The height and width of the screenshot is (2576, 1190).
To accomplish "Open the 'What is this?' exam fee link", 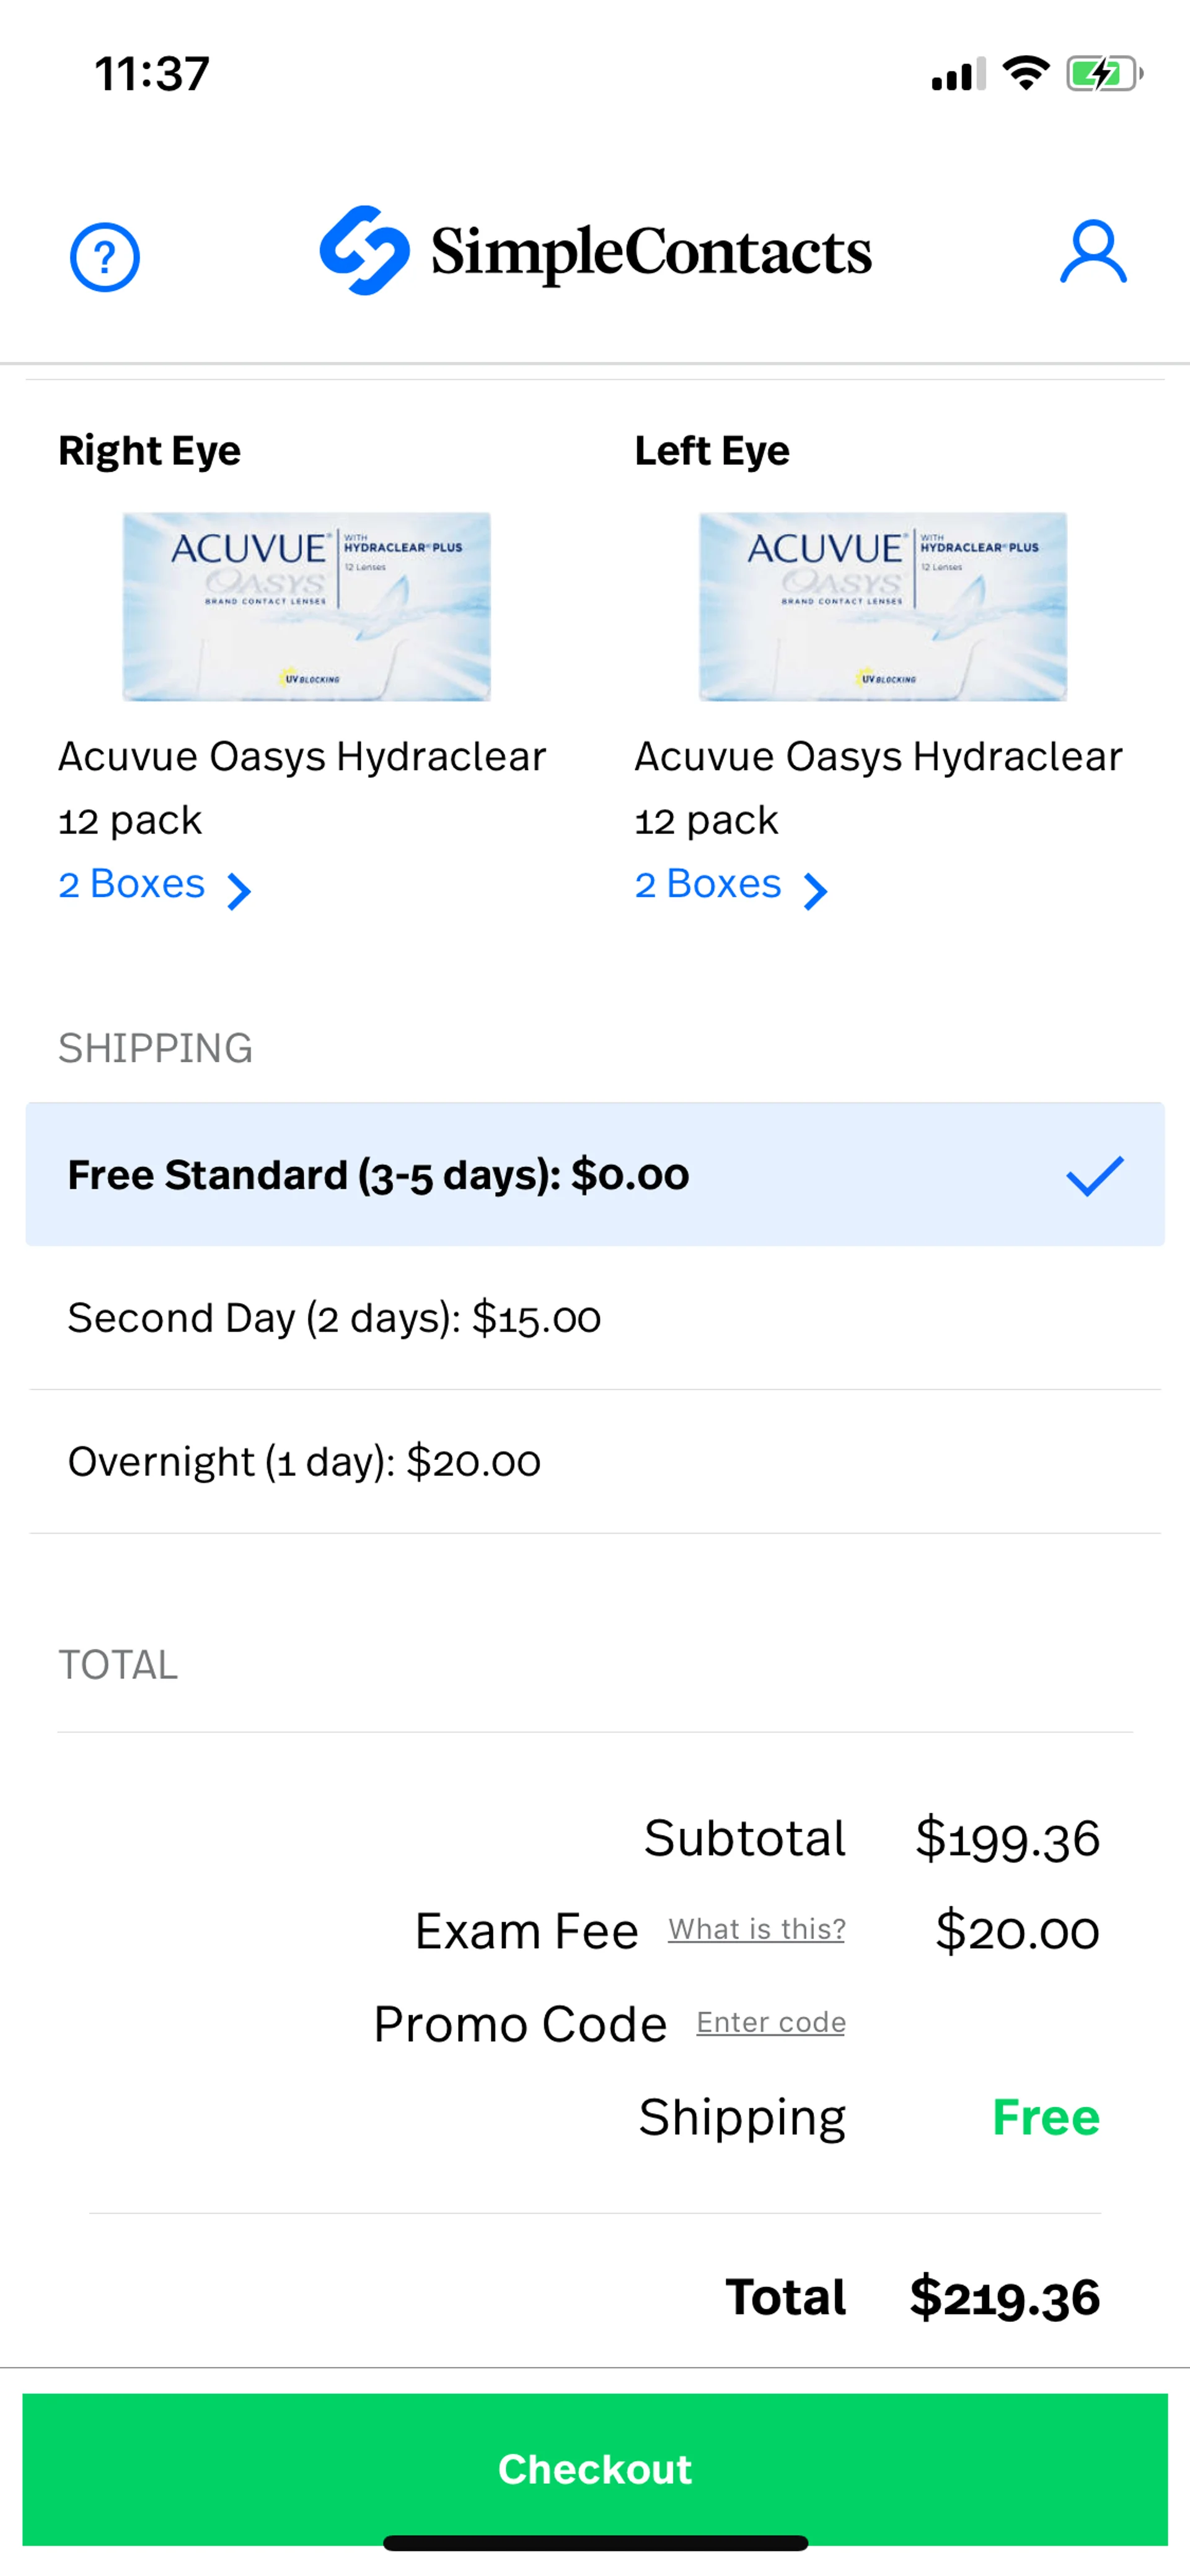I will tap(756, 1928).
